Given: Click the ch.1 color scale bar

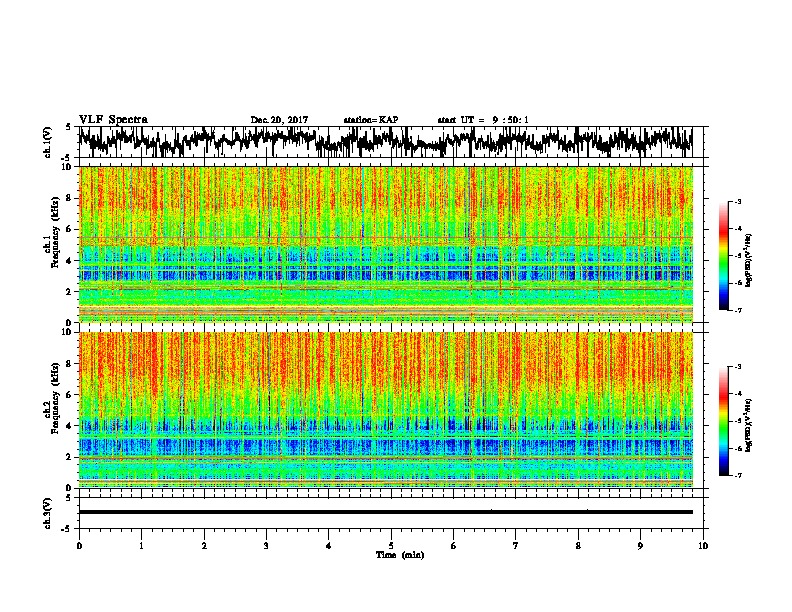Looking at the screenshot, I should point(723,256).
